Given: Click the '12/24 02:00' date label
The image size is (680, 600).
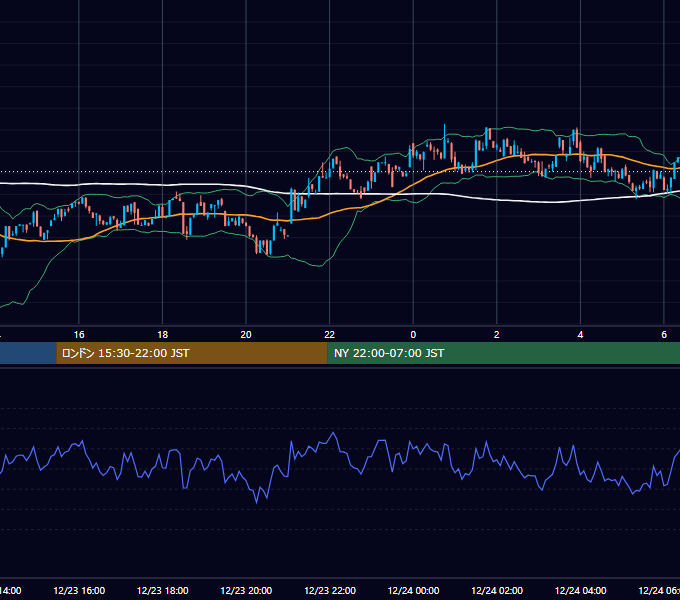Looking at the screenshot, I should pos(497,590).
